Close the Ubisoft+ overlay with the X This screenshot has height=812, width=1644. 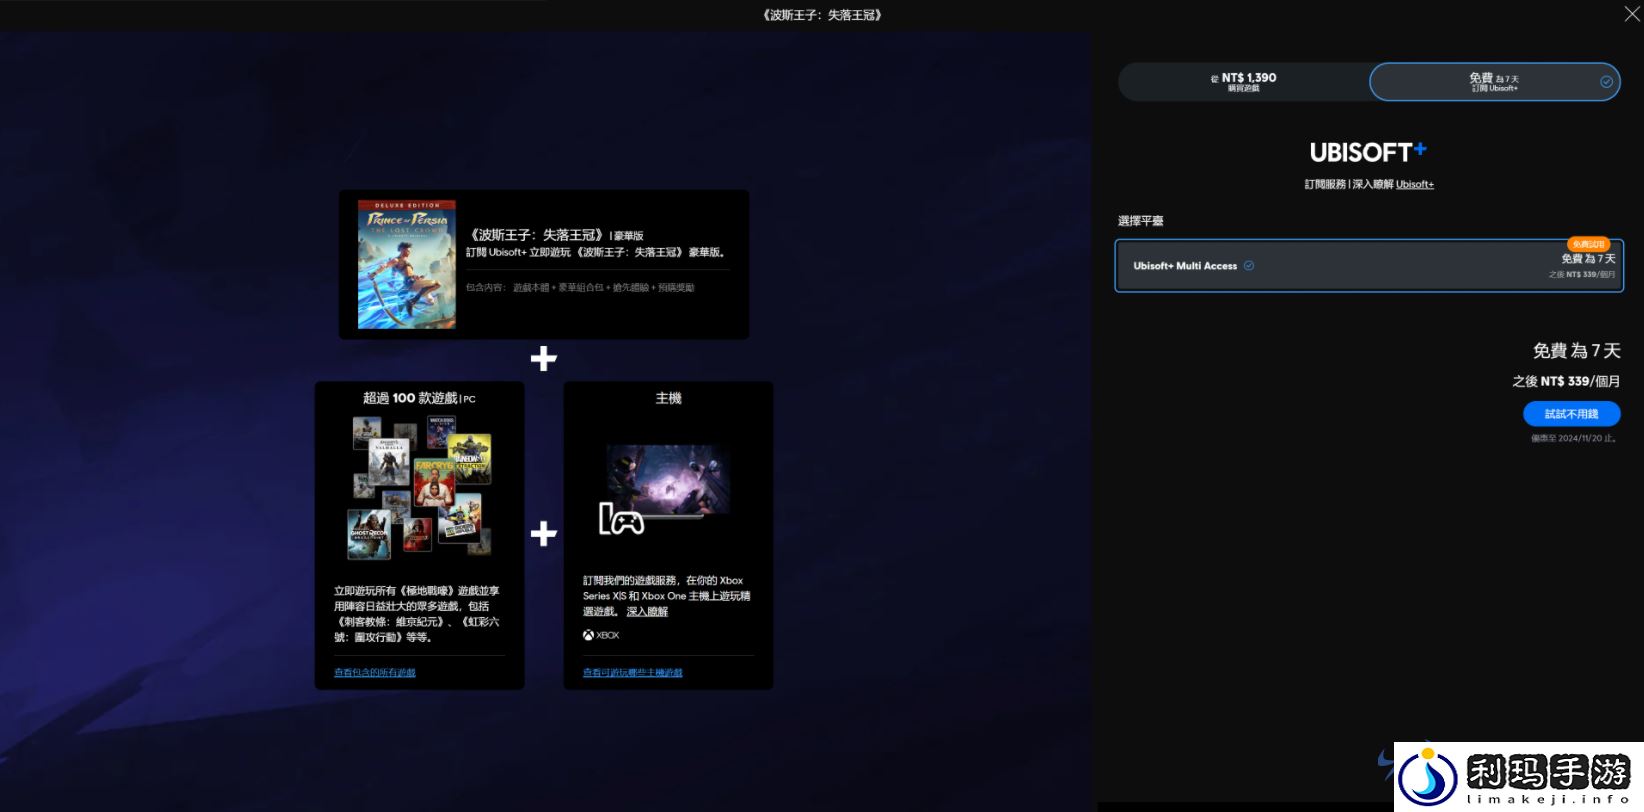[x=1631, y=14]
